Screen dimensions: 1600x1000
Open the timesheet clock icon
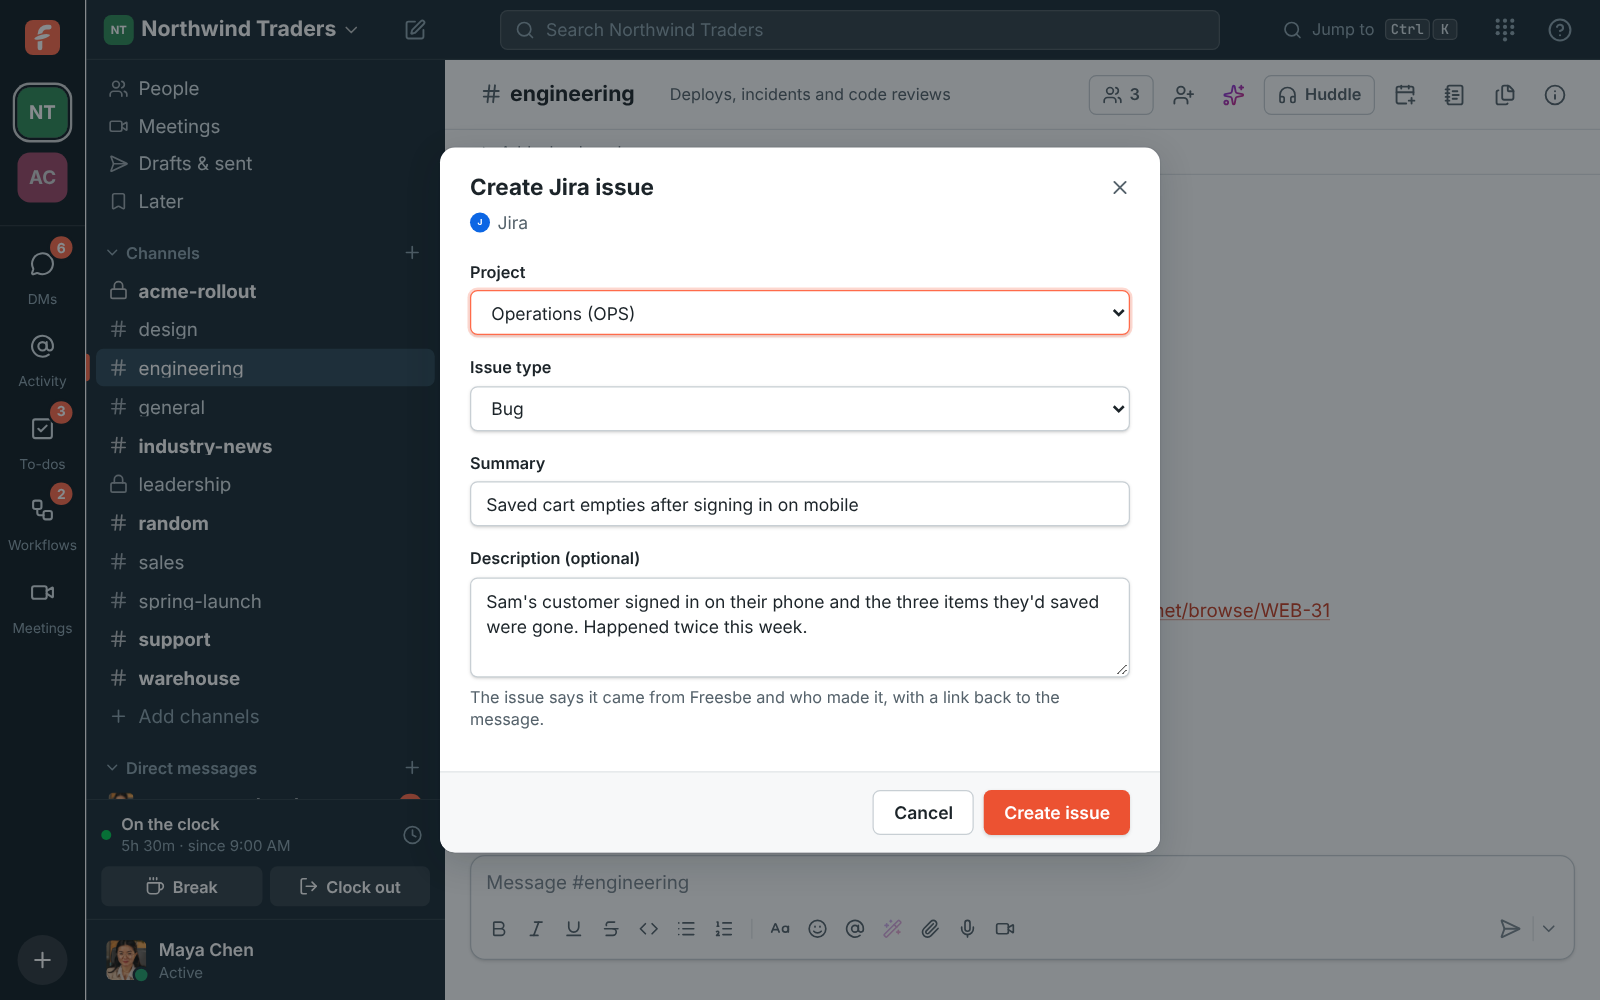click(x=412, y=835)
